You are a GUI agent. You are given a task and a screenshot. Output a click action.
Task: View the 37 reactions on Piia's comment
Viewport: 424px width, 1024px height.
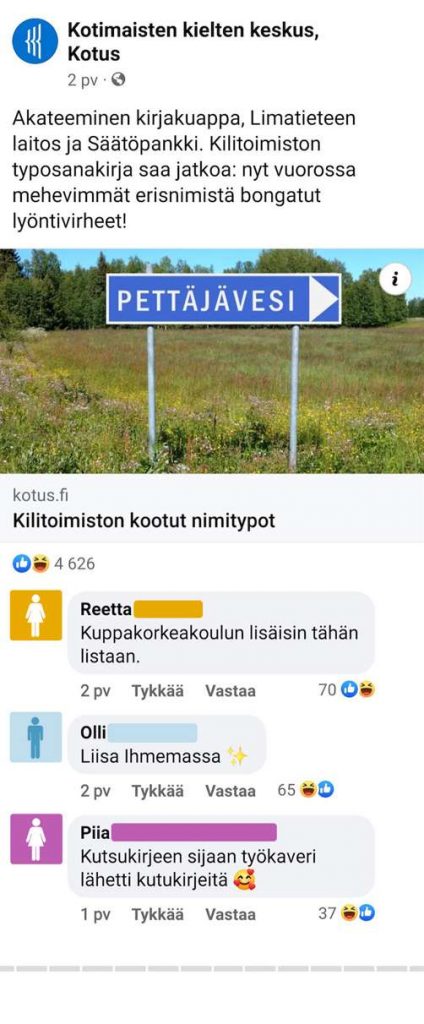point(346,914)
